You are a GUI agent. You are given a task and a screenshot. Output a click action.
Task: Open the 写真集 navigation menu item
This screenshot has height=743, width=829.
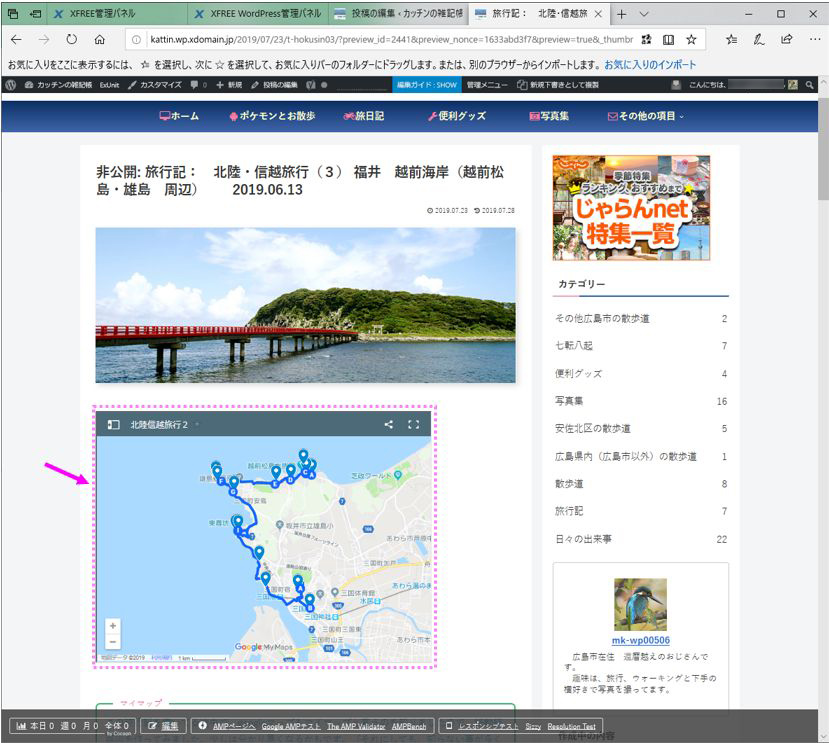(549, 116)
